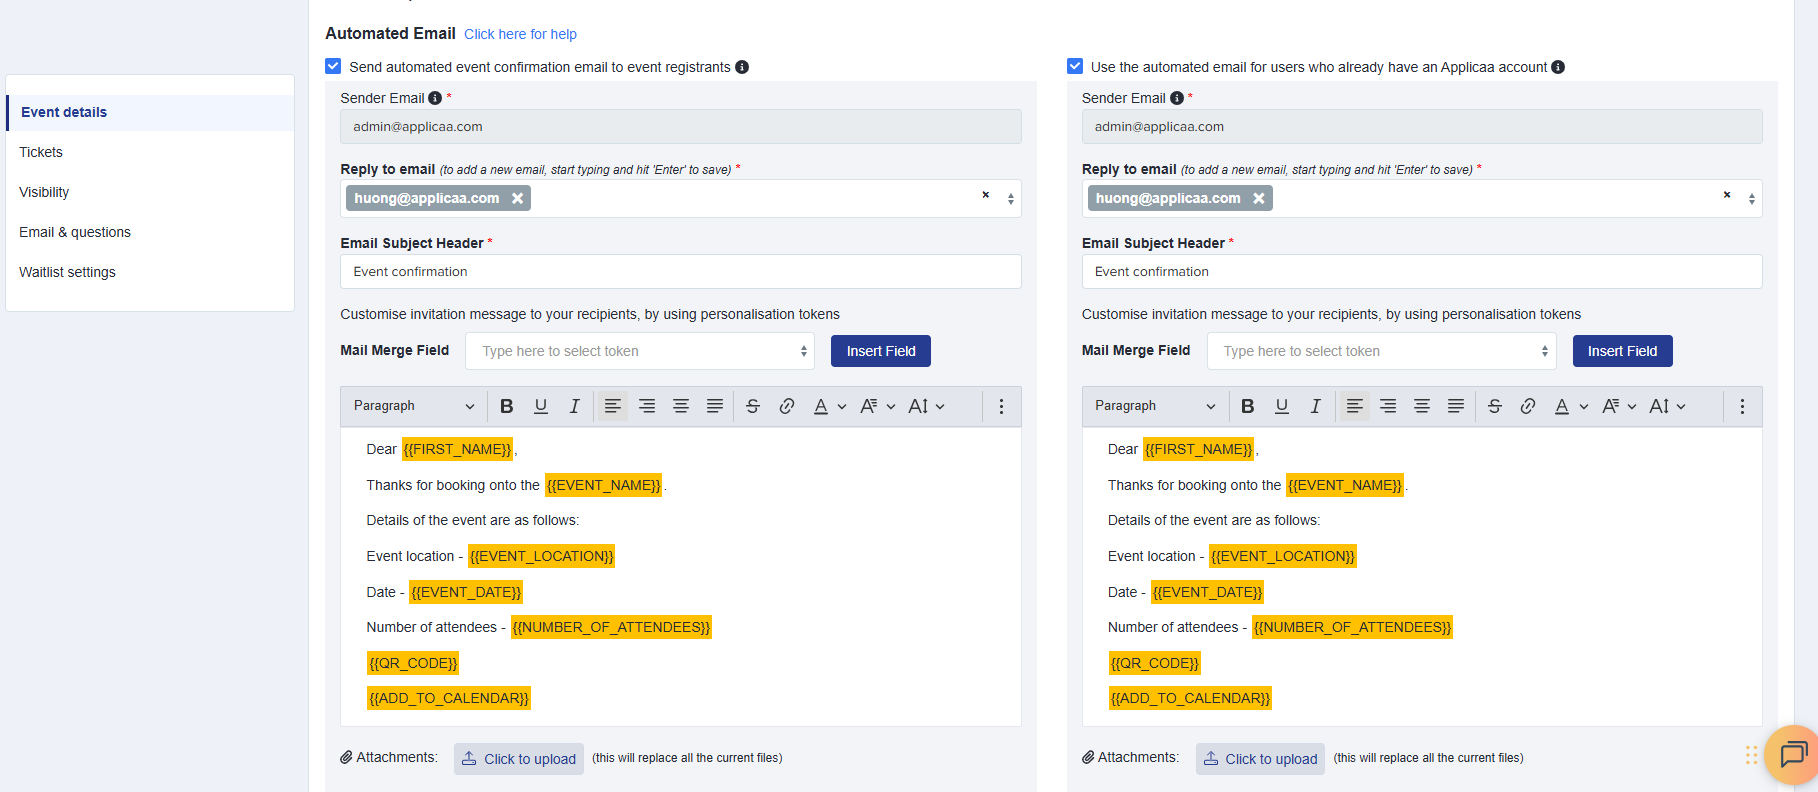This screenshot has height=792, width=1818.
Task: Open Click here for help link
Action: point(520,34)
